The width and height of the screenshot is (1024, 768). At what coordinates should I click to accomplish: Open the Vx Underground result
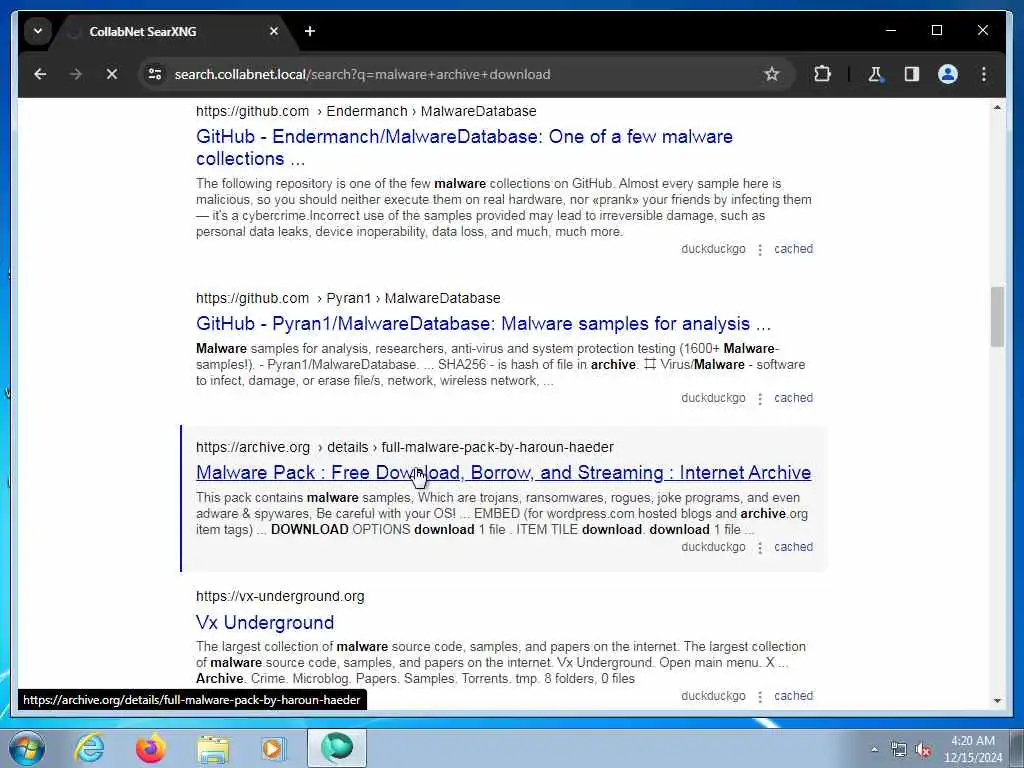[265, 622]
